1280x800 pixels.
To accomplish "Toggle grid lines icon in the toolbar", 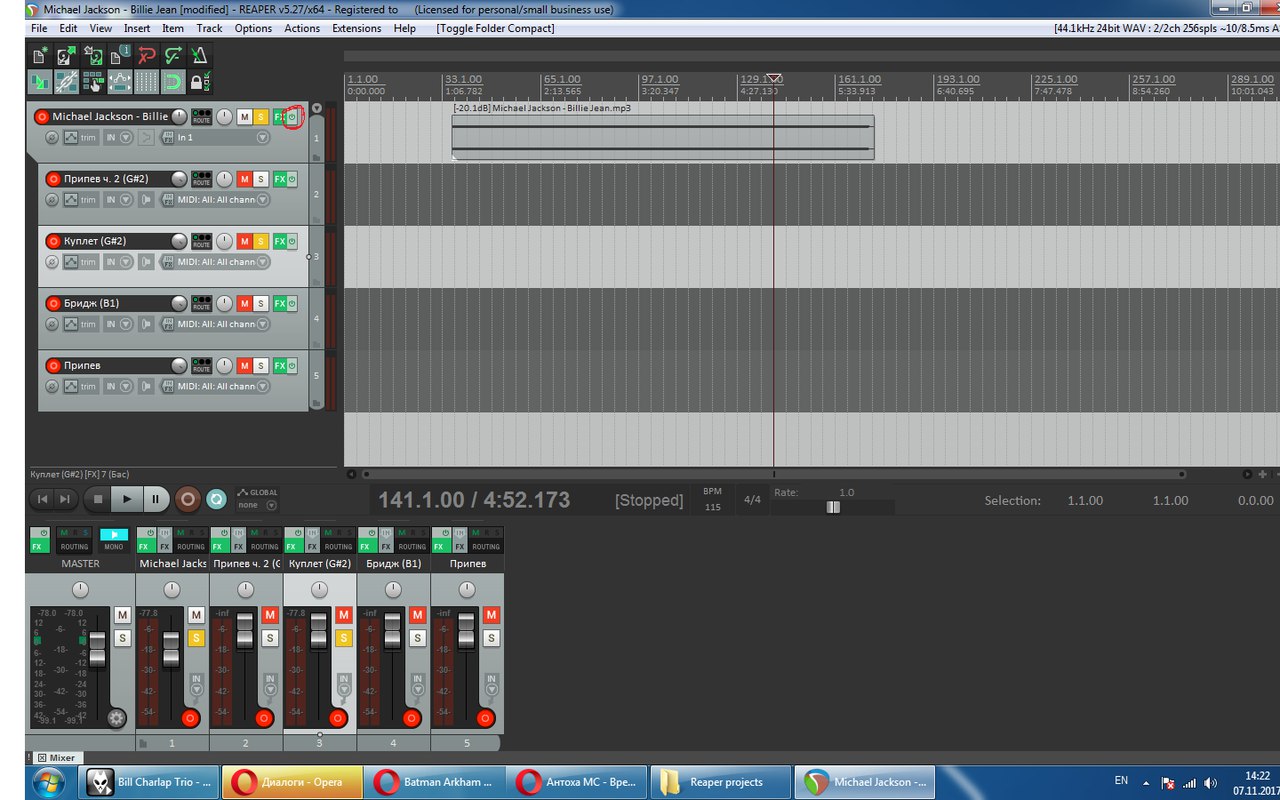I will [x=147, y=82].
